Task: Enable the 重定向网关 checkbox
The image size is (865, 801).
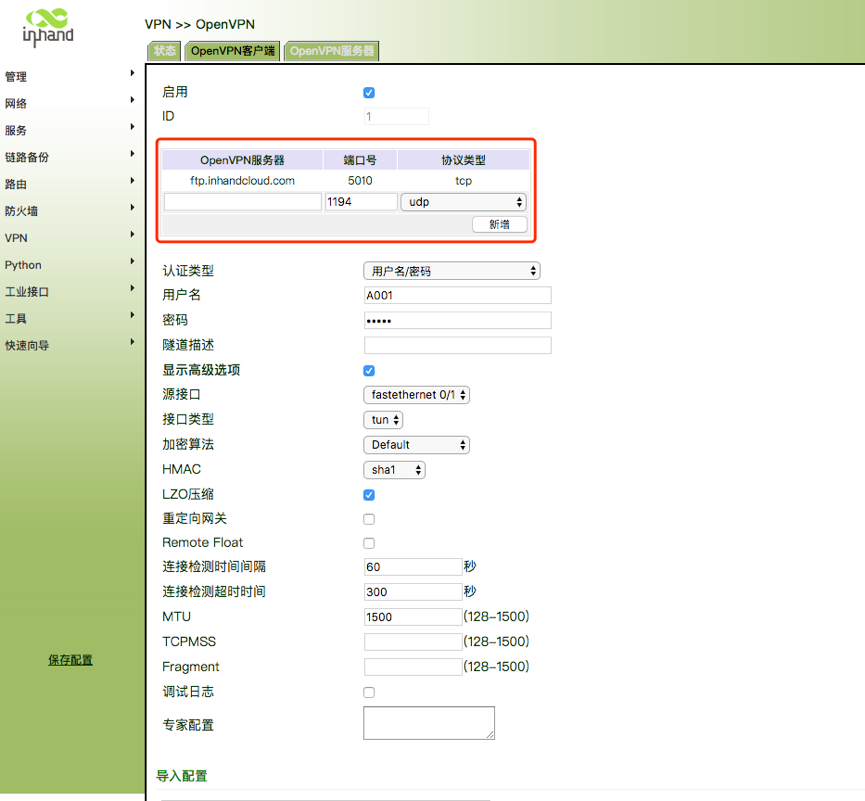Action: pos(369,520)
